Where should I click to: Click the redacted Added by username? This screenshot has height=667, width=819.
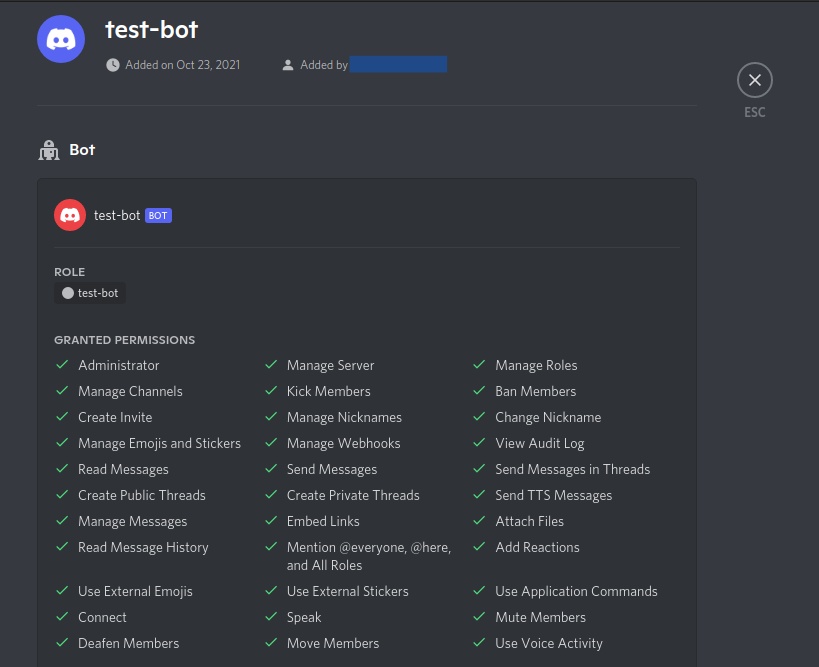click(399, 64)
